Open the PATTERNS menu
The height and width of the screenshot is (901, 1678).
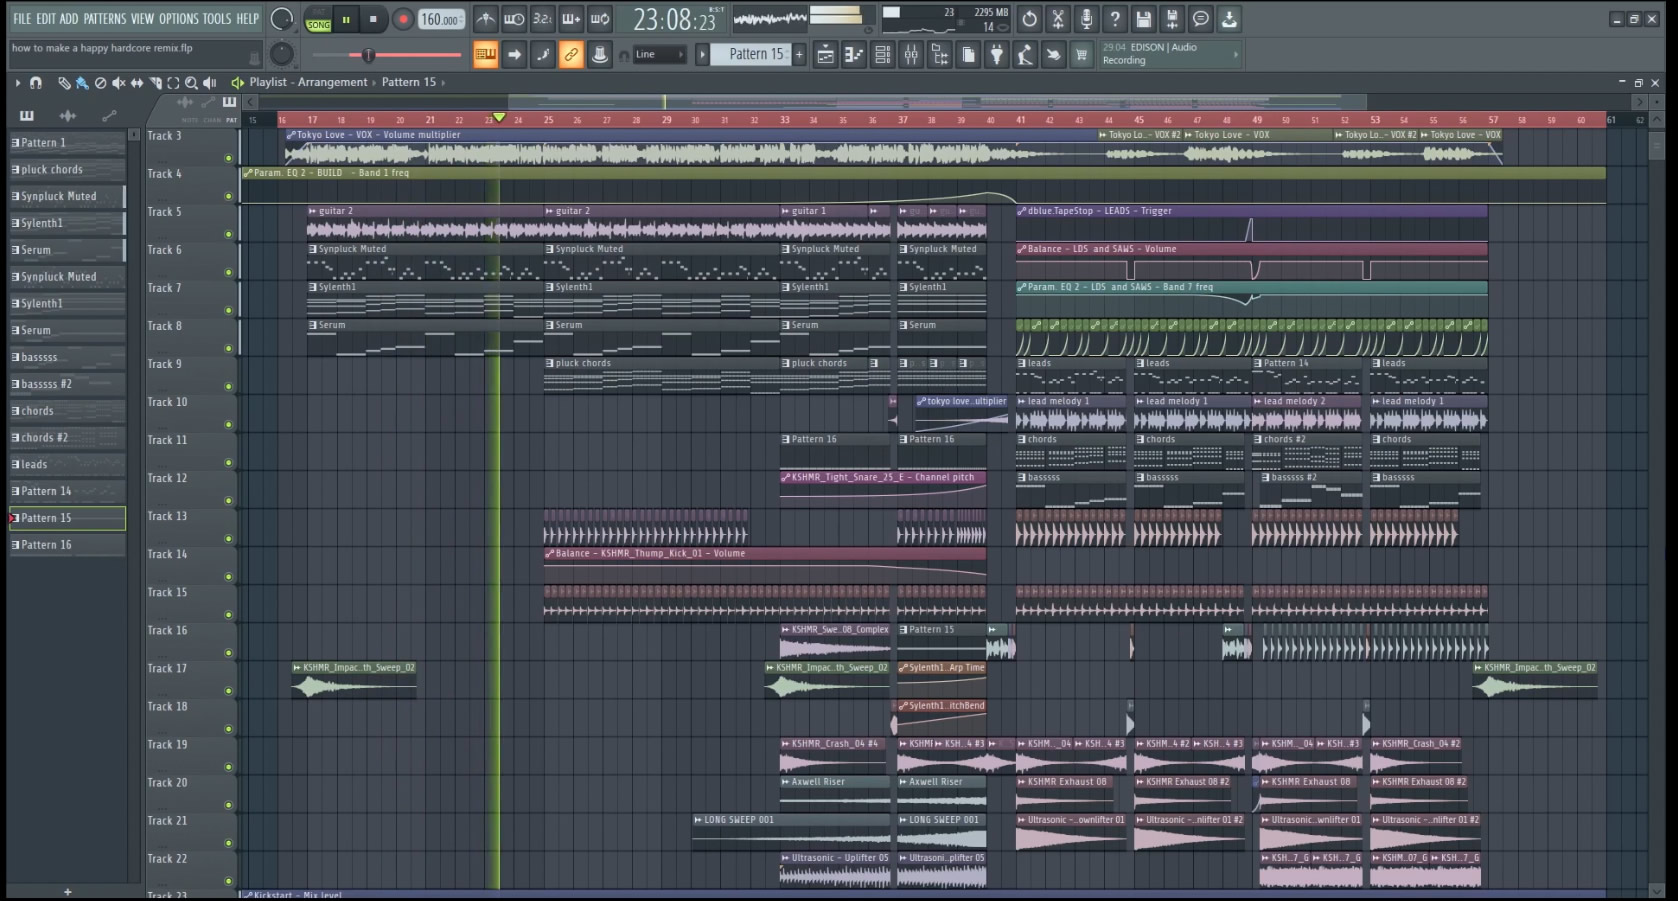click(105, 19)
